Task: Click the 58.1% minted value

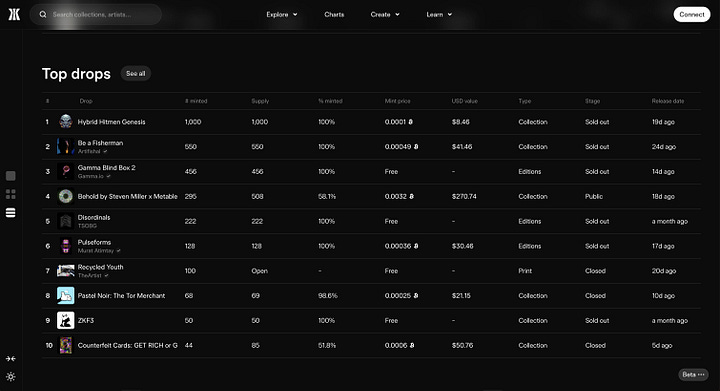Action: (327, 196)
